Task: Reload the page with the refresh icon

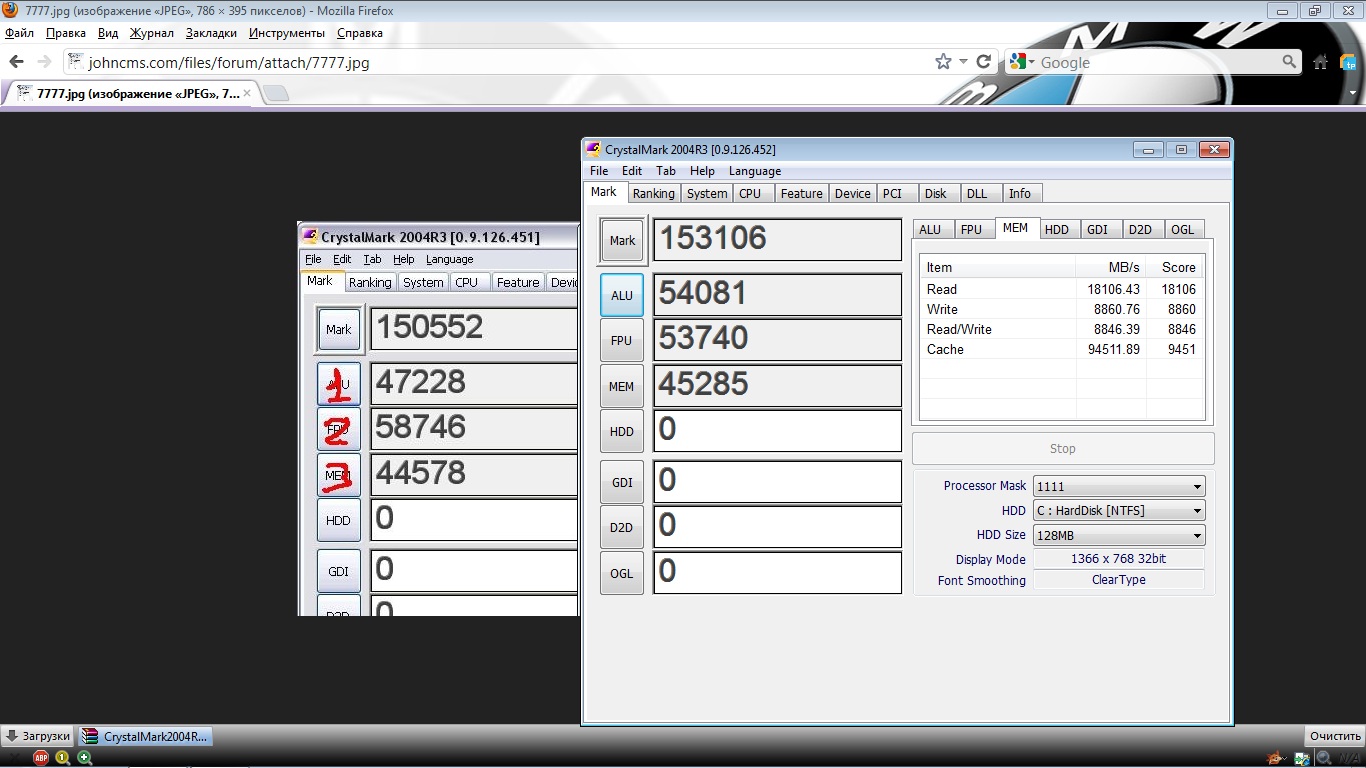Action: click(984, 62)
